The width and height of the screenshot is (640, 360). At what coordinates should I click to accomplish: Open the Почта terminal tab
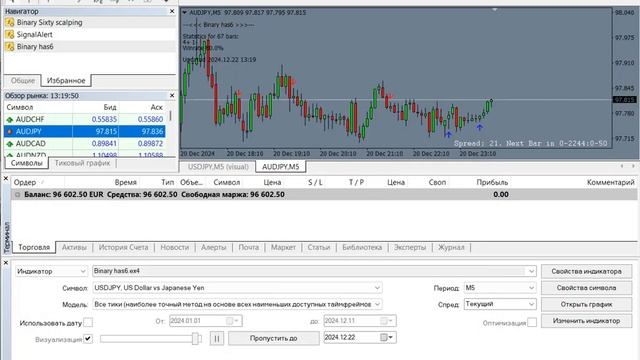249,247
